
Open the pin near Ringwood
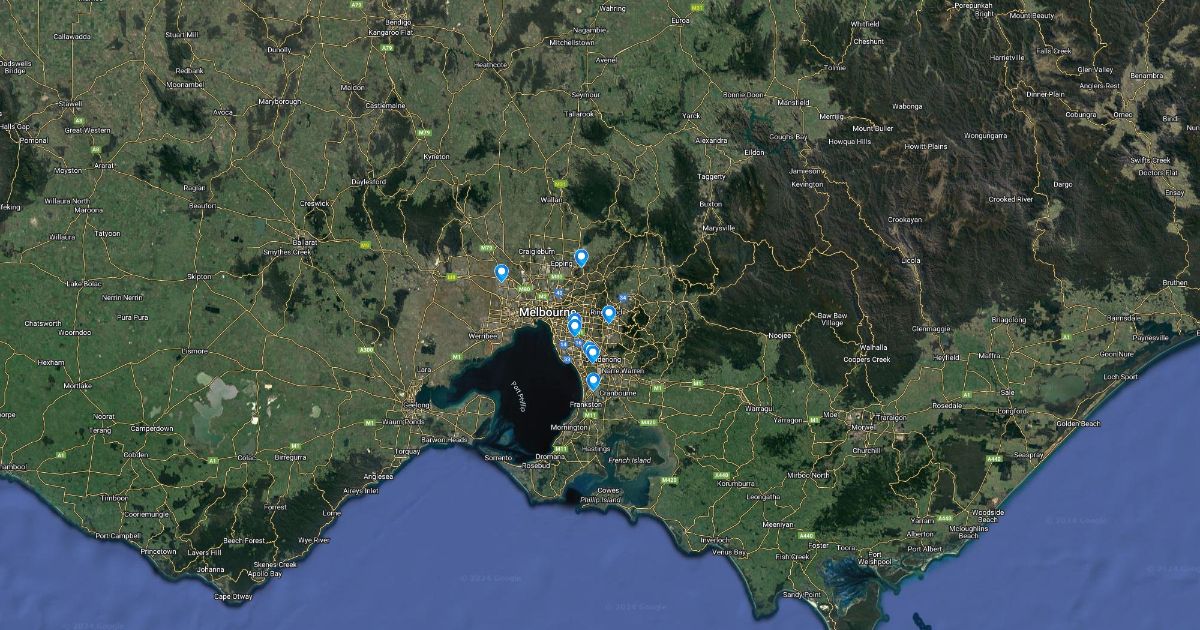point(608,314)
